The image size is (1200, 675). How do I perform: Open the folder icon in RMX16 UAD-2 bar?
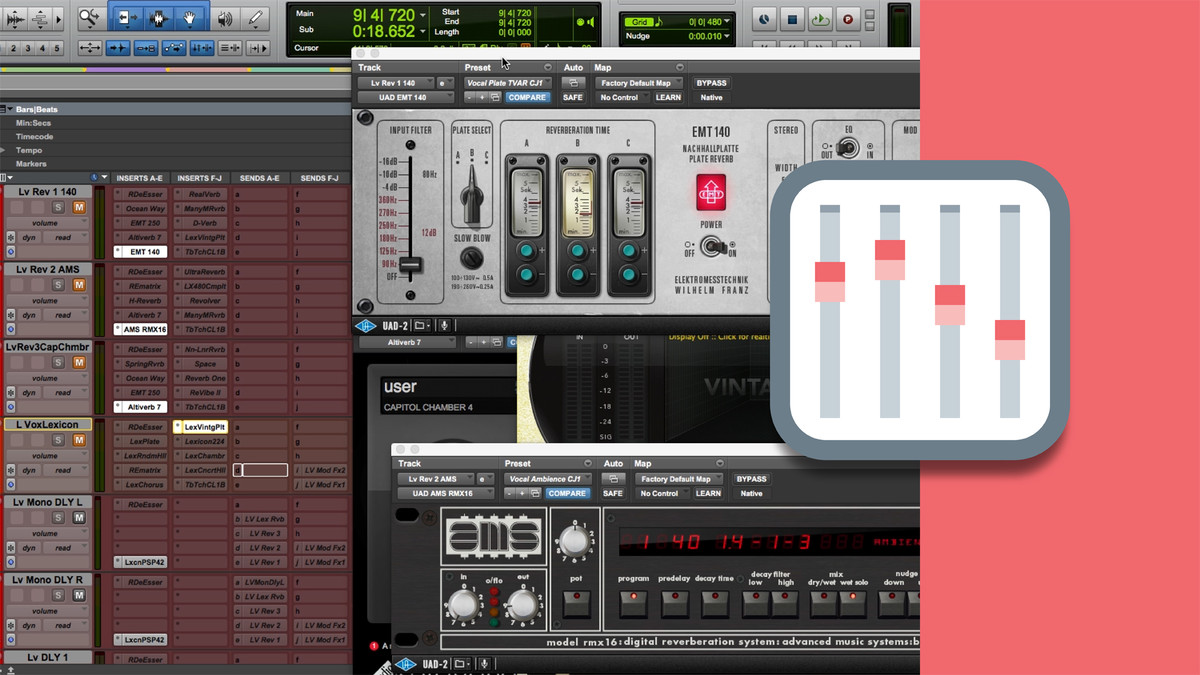click(461, 664)
